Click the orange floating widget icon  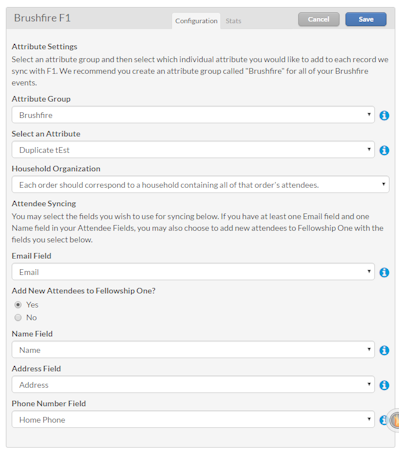click(x=394, y=420)
